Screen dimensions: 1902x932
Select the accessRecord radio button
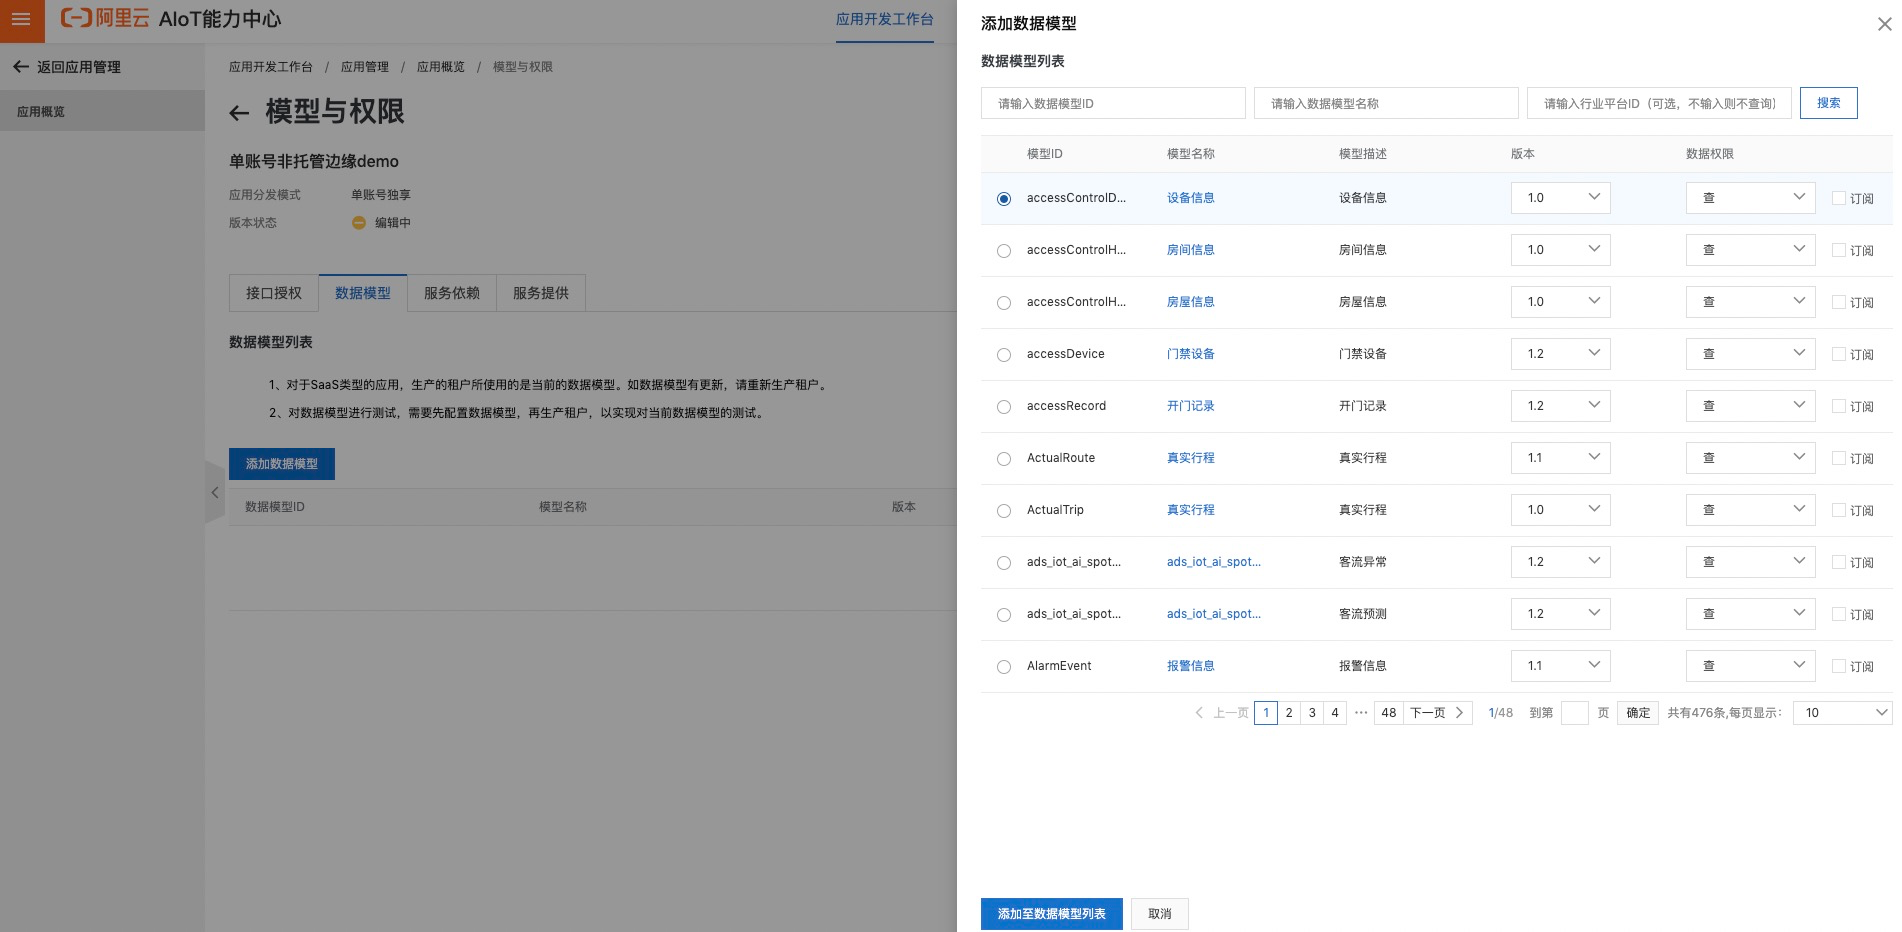point(1004,407)
